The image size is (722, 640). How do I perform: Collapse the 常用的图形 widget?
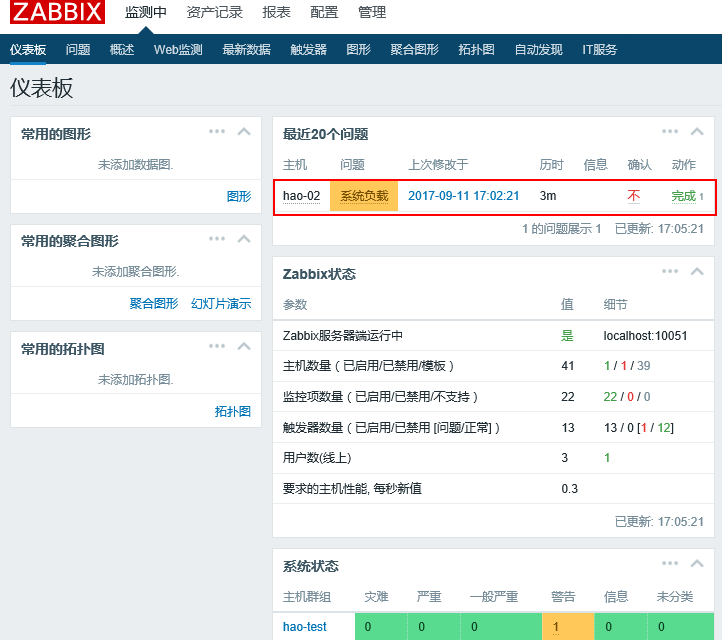(x=244, y=132)
